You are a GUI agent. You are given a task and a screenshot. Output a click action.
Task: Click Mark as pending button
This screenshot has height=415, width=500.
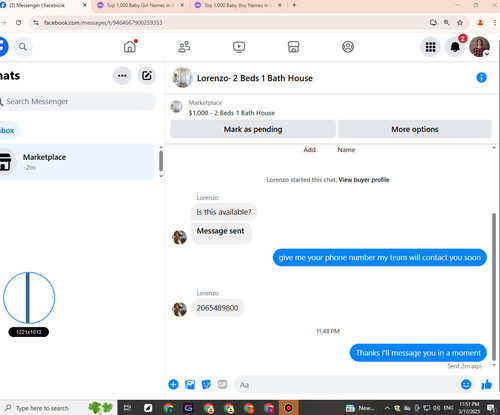(x=253, y=129)
